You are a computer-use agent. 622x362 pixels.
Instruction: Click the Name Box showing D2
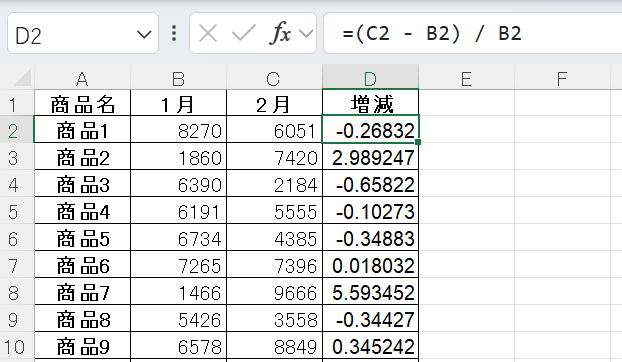pos(83,33)
